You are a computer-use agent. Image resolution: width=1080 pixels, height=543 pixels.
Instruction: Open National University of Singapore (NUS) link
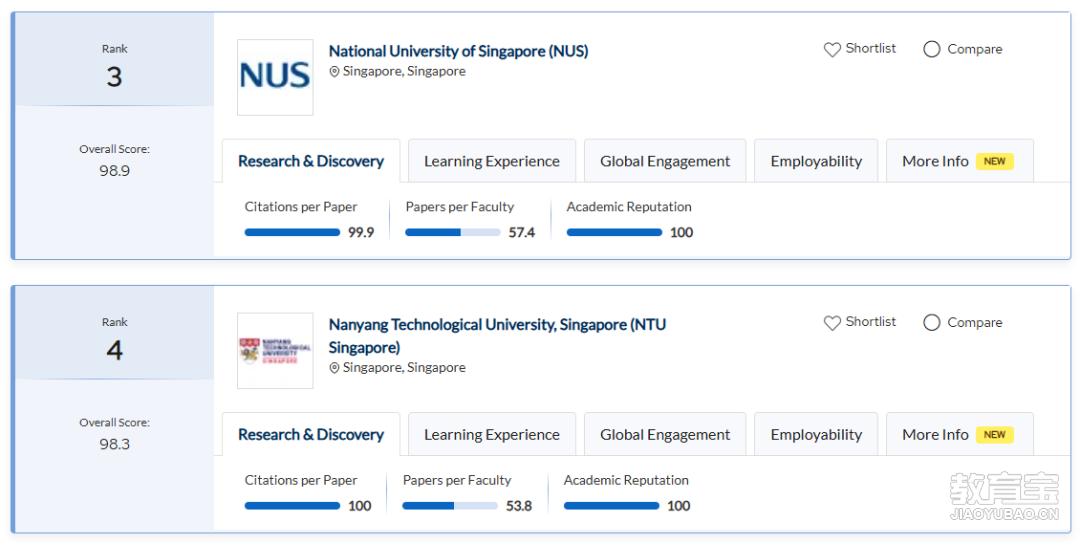tap(459, 51)
